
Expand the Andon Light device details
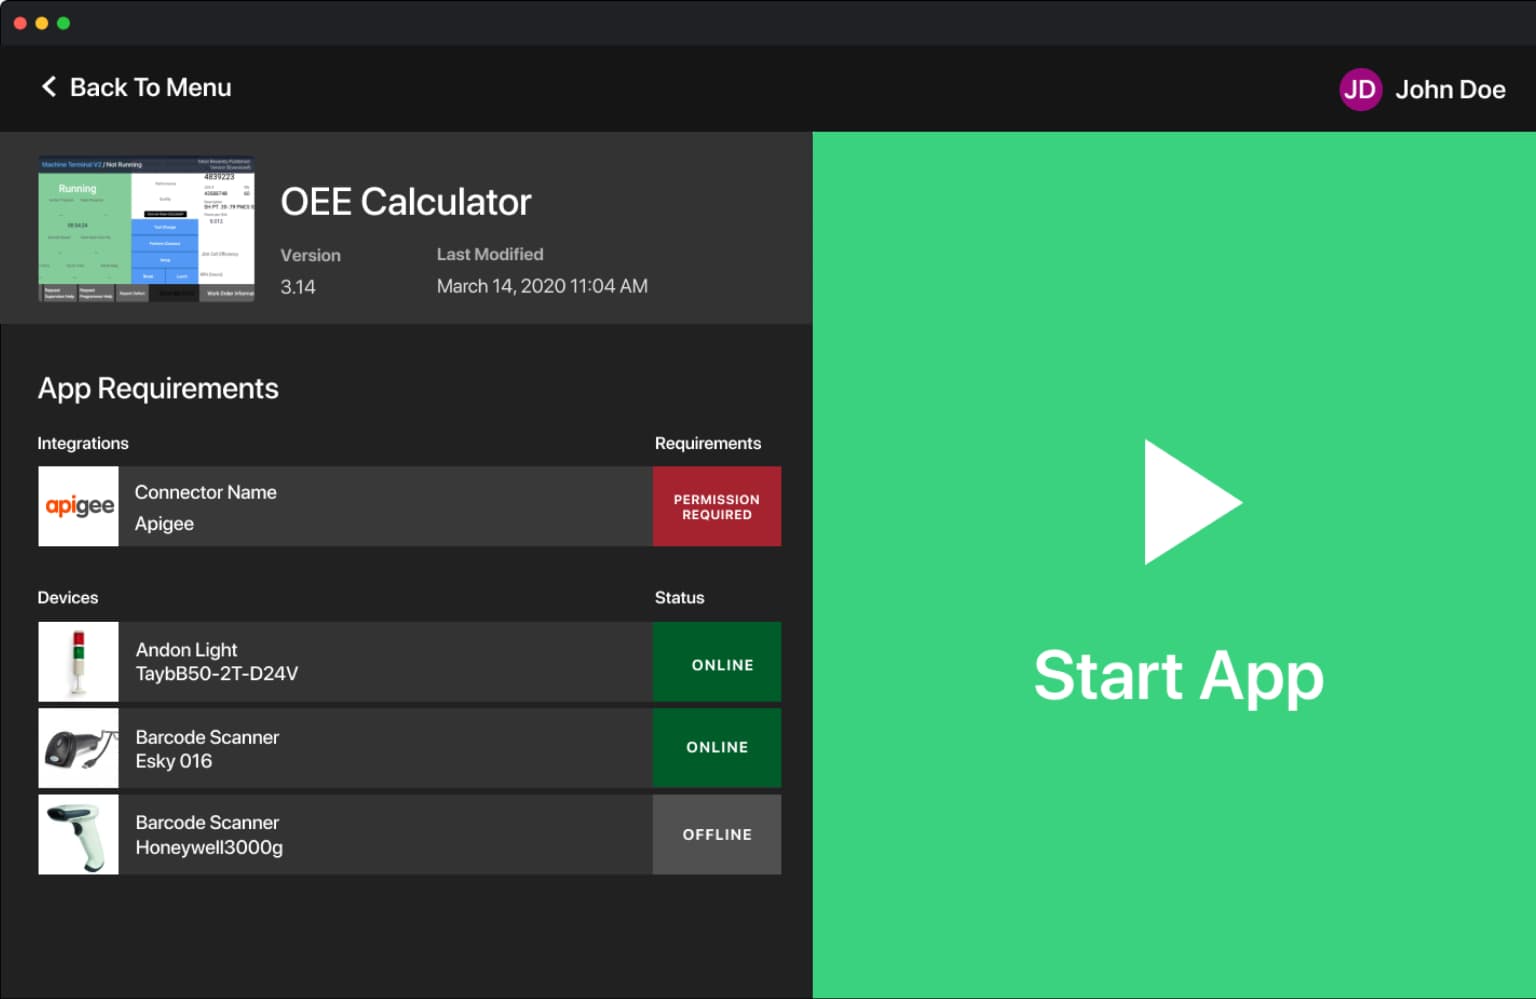pos(390,661)
